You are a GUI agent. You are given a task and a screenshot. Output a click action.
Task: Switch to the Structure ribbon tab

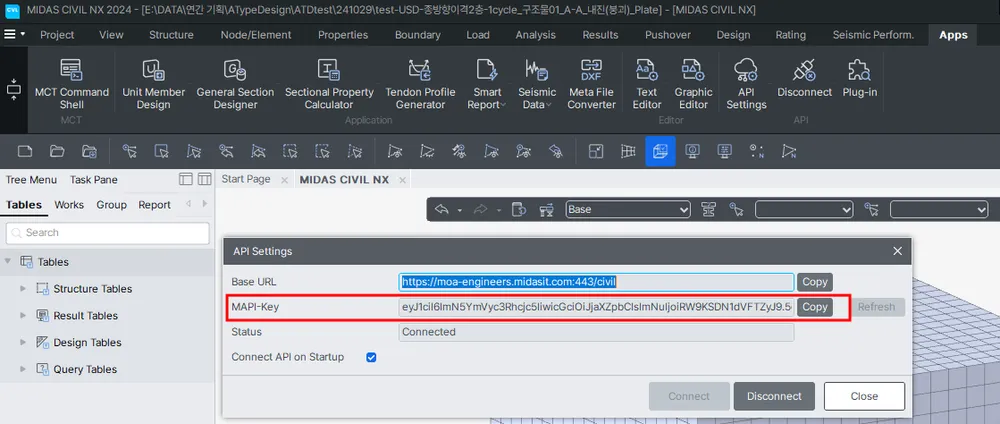point(171,35)
